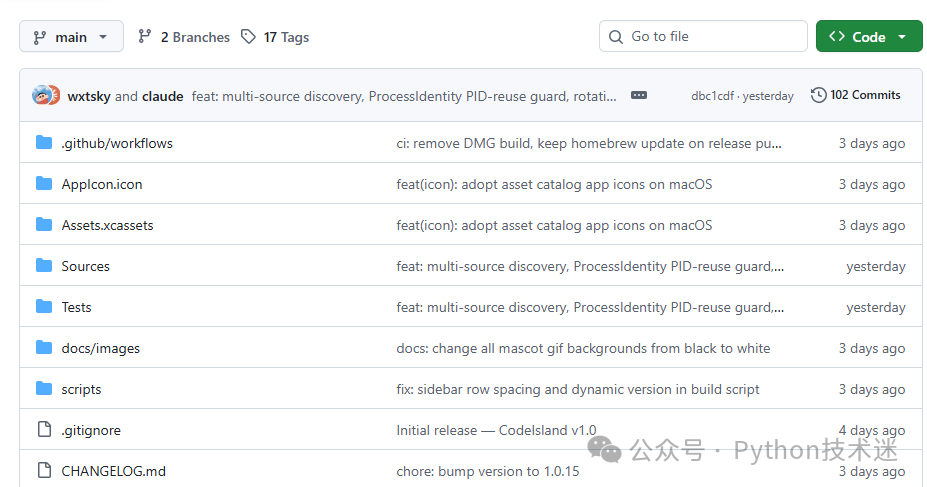Open the .github/workflows folder
The height and width of the screenshot is (487, 927).
pos(117,144)
